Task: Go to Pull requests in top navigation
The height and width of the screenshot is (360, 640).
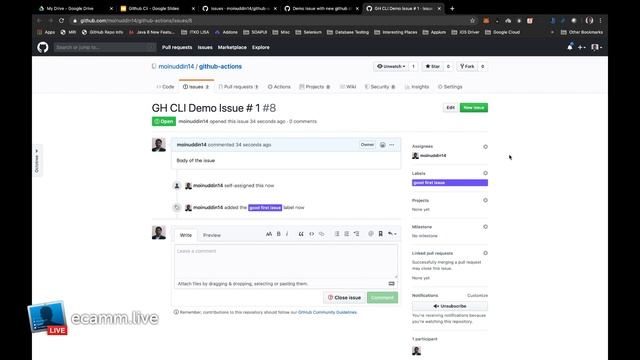Action: pos(177,47)
